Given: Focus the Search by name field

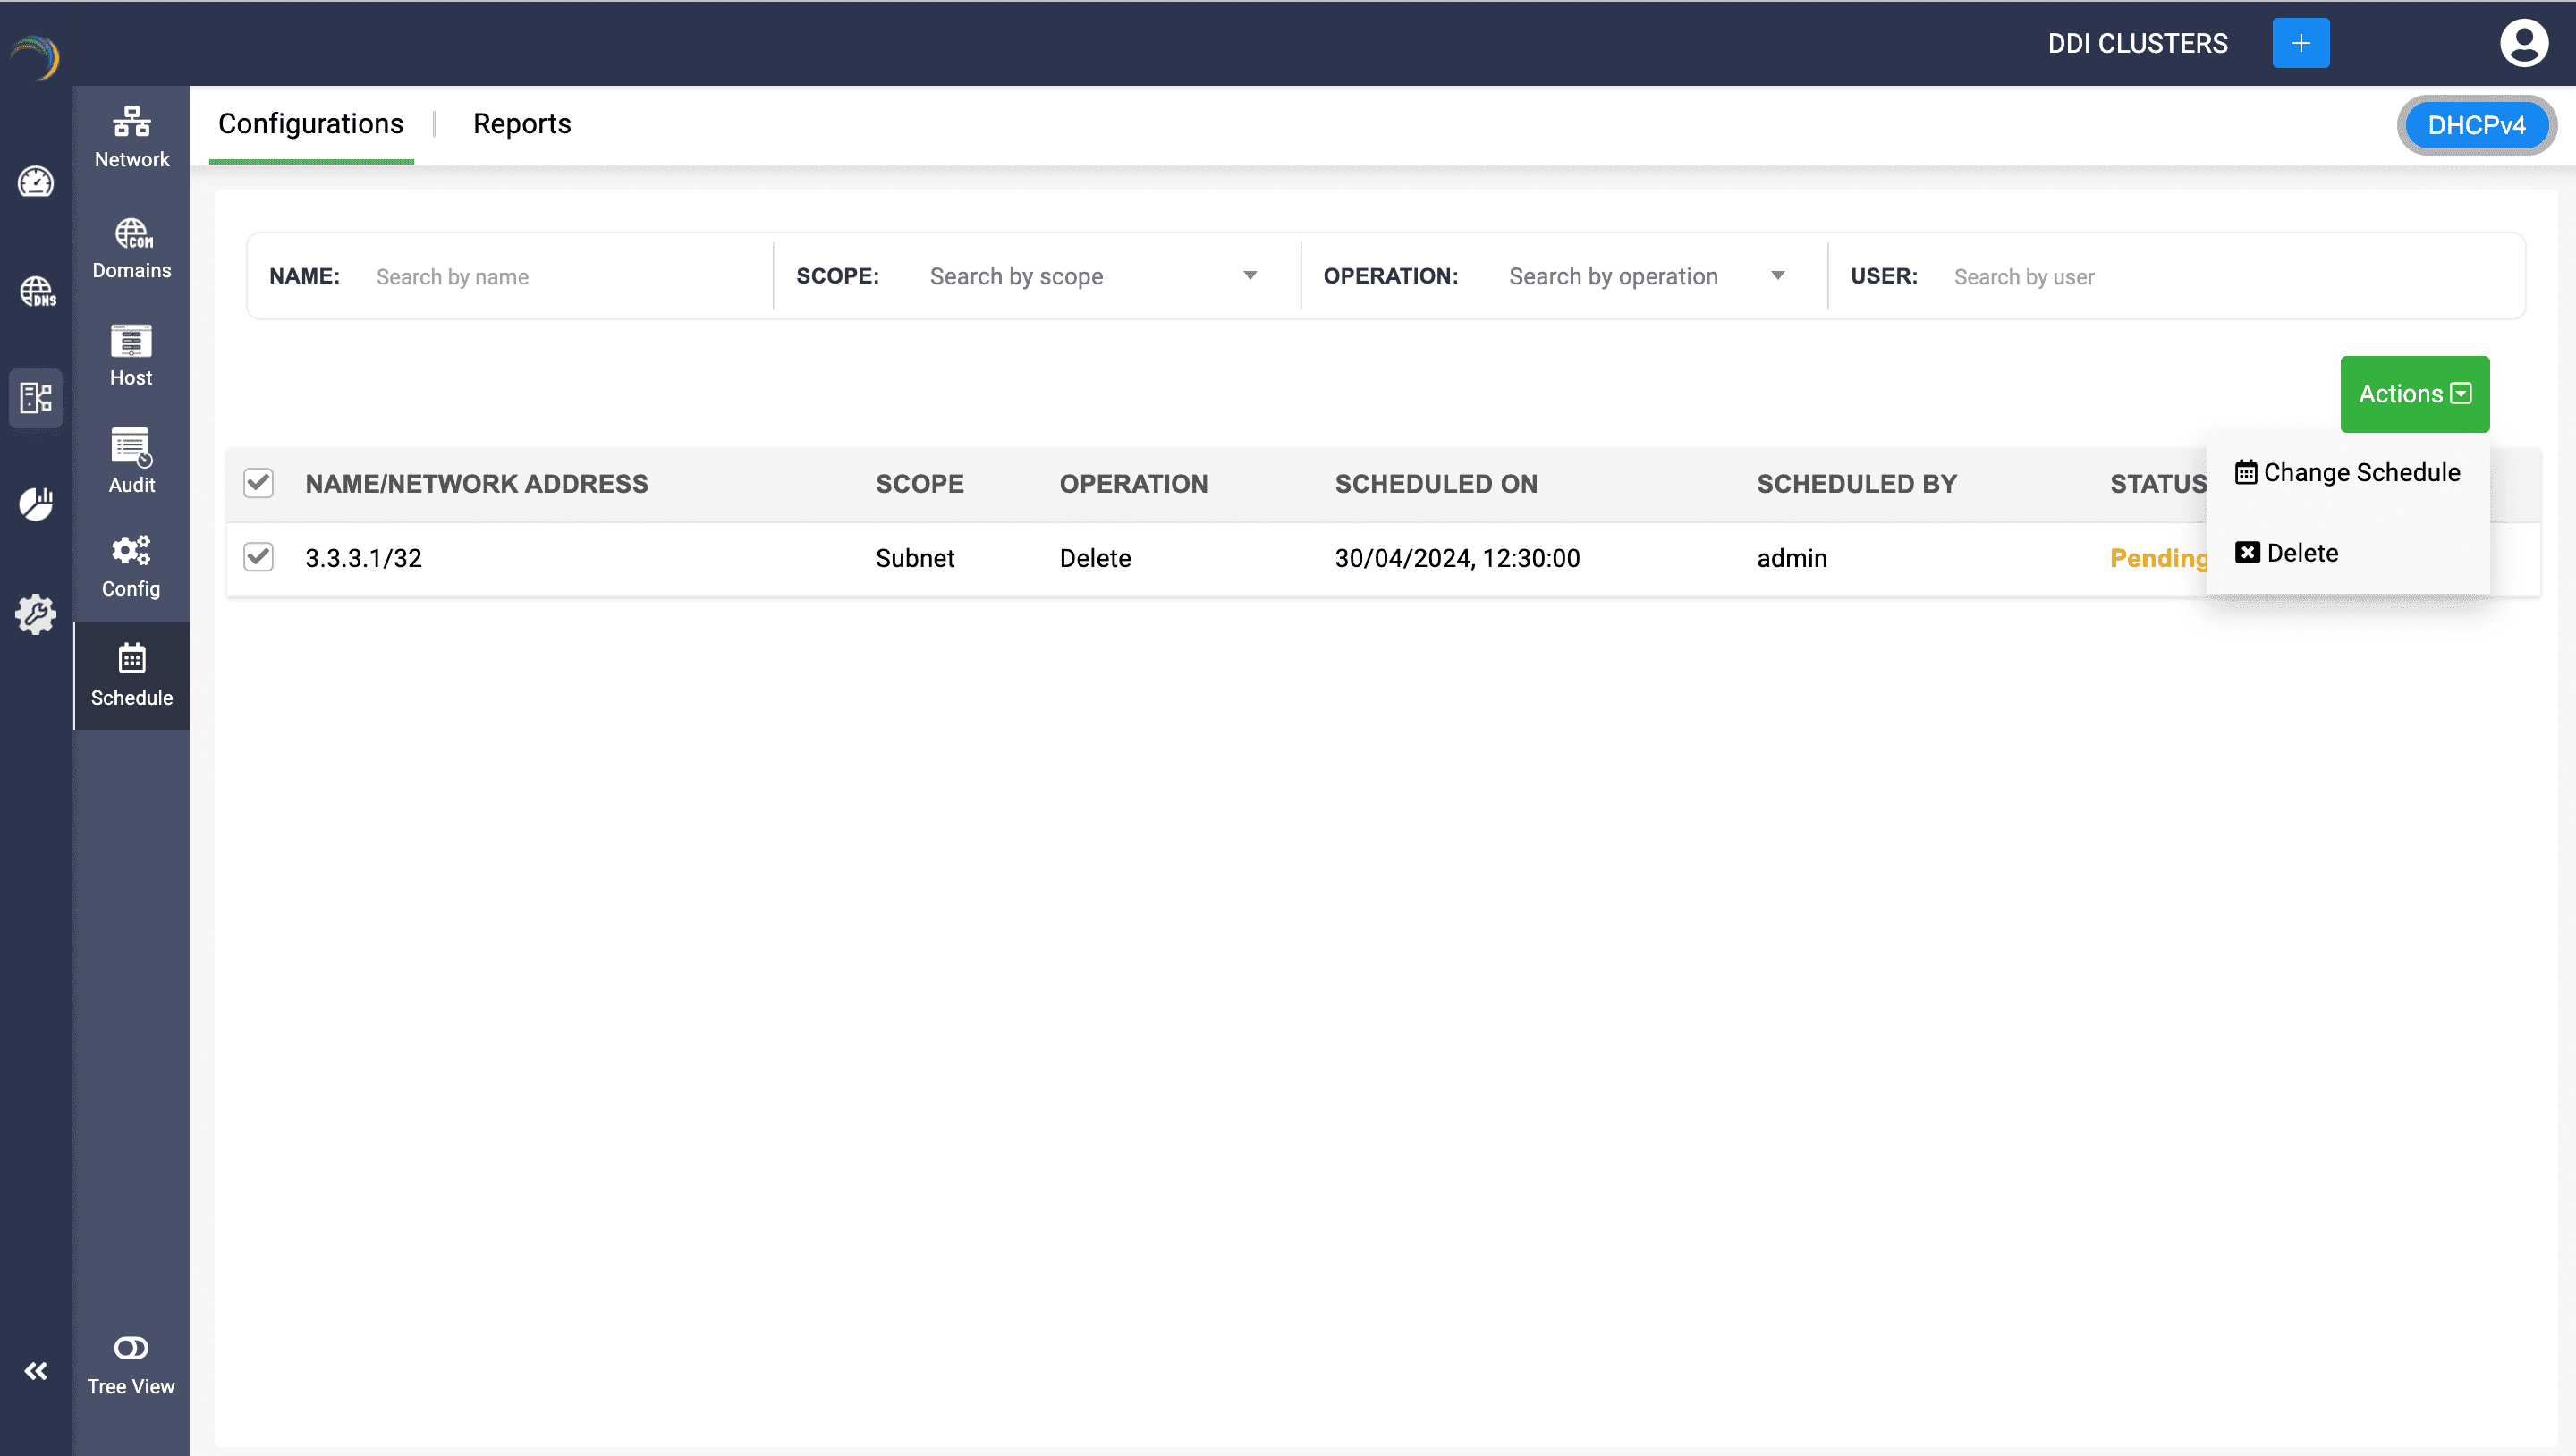Looking at the screenshot, I should 560,277.
